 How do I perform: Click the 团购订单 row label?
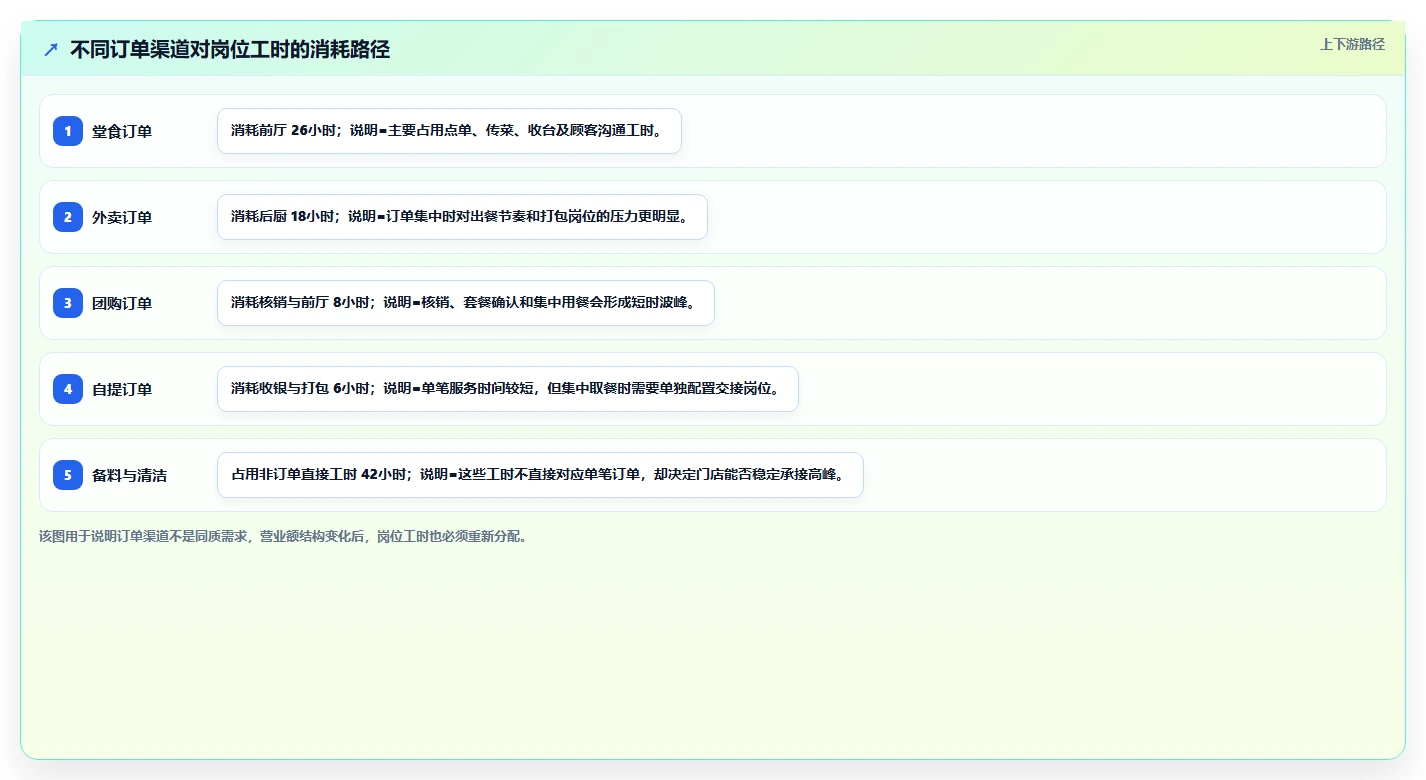tap(122, 303)
